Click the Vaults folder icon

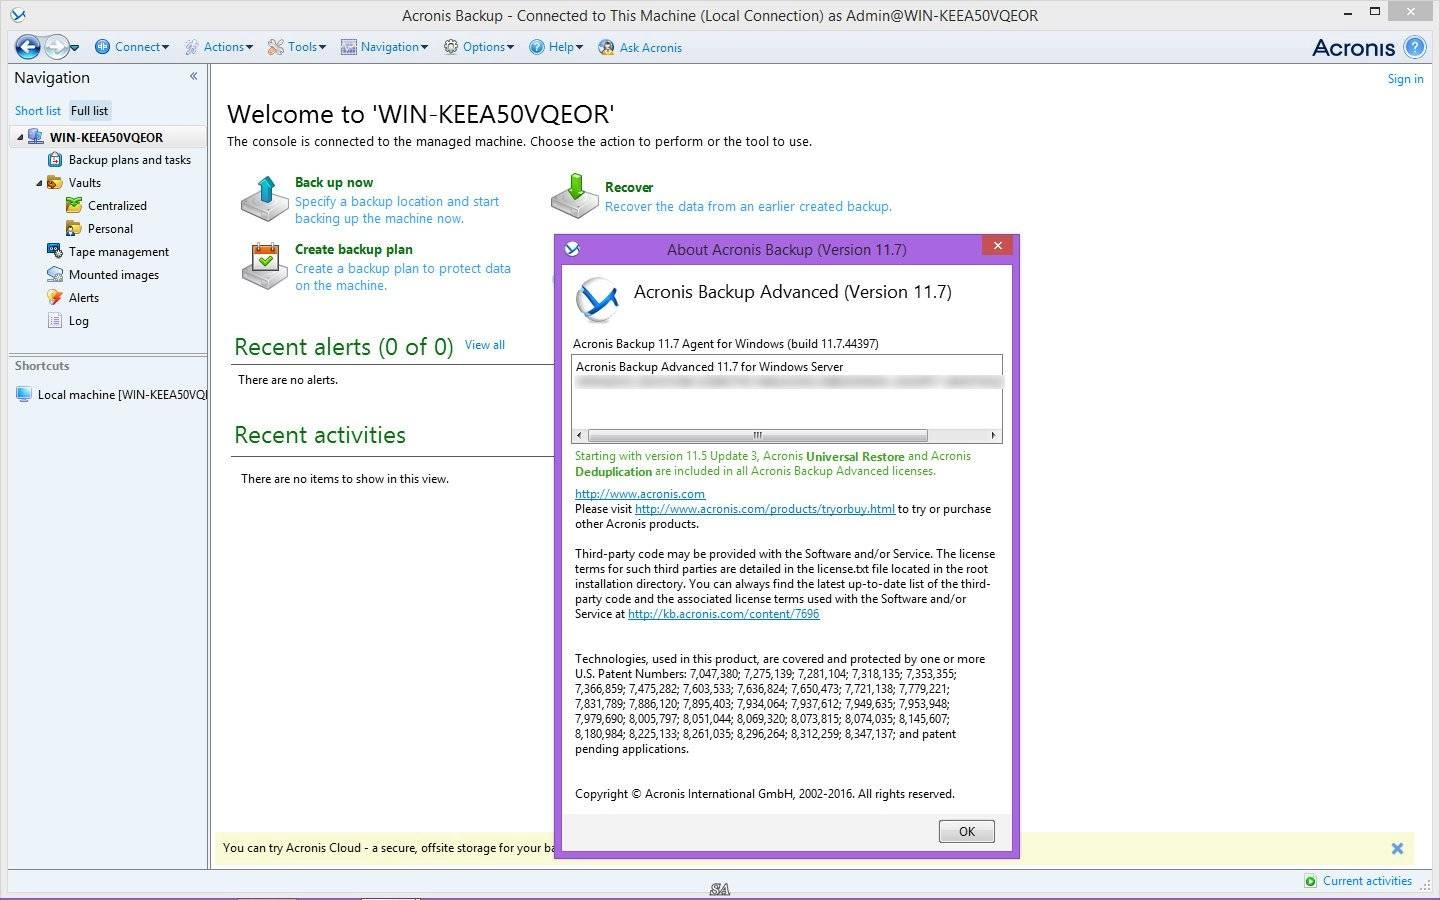click(55, 183)
